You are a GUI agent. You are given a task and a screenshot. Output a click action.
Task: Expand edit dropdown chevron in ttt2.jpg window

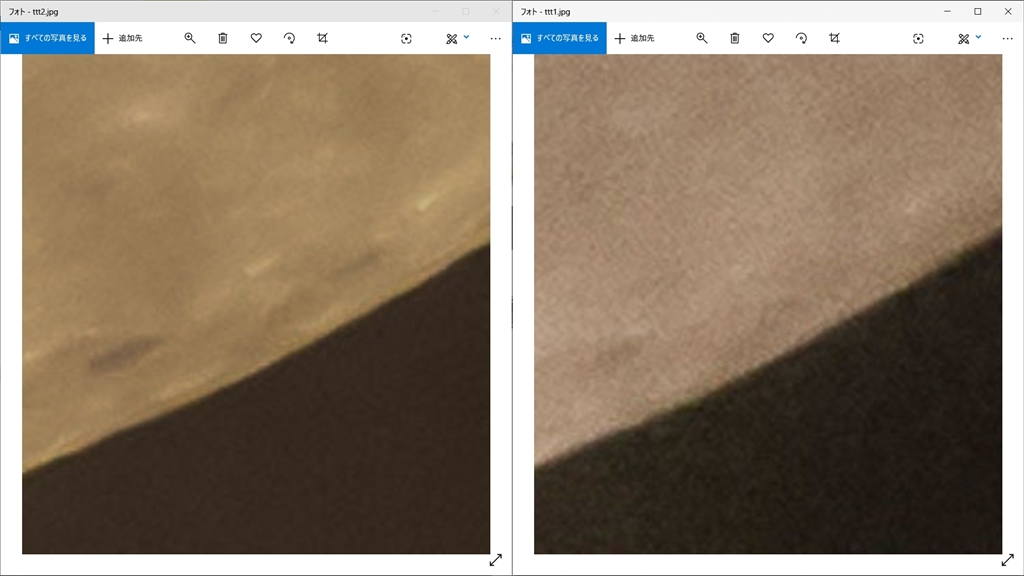[x=466, y=37]
